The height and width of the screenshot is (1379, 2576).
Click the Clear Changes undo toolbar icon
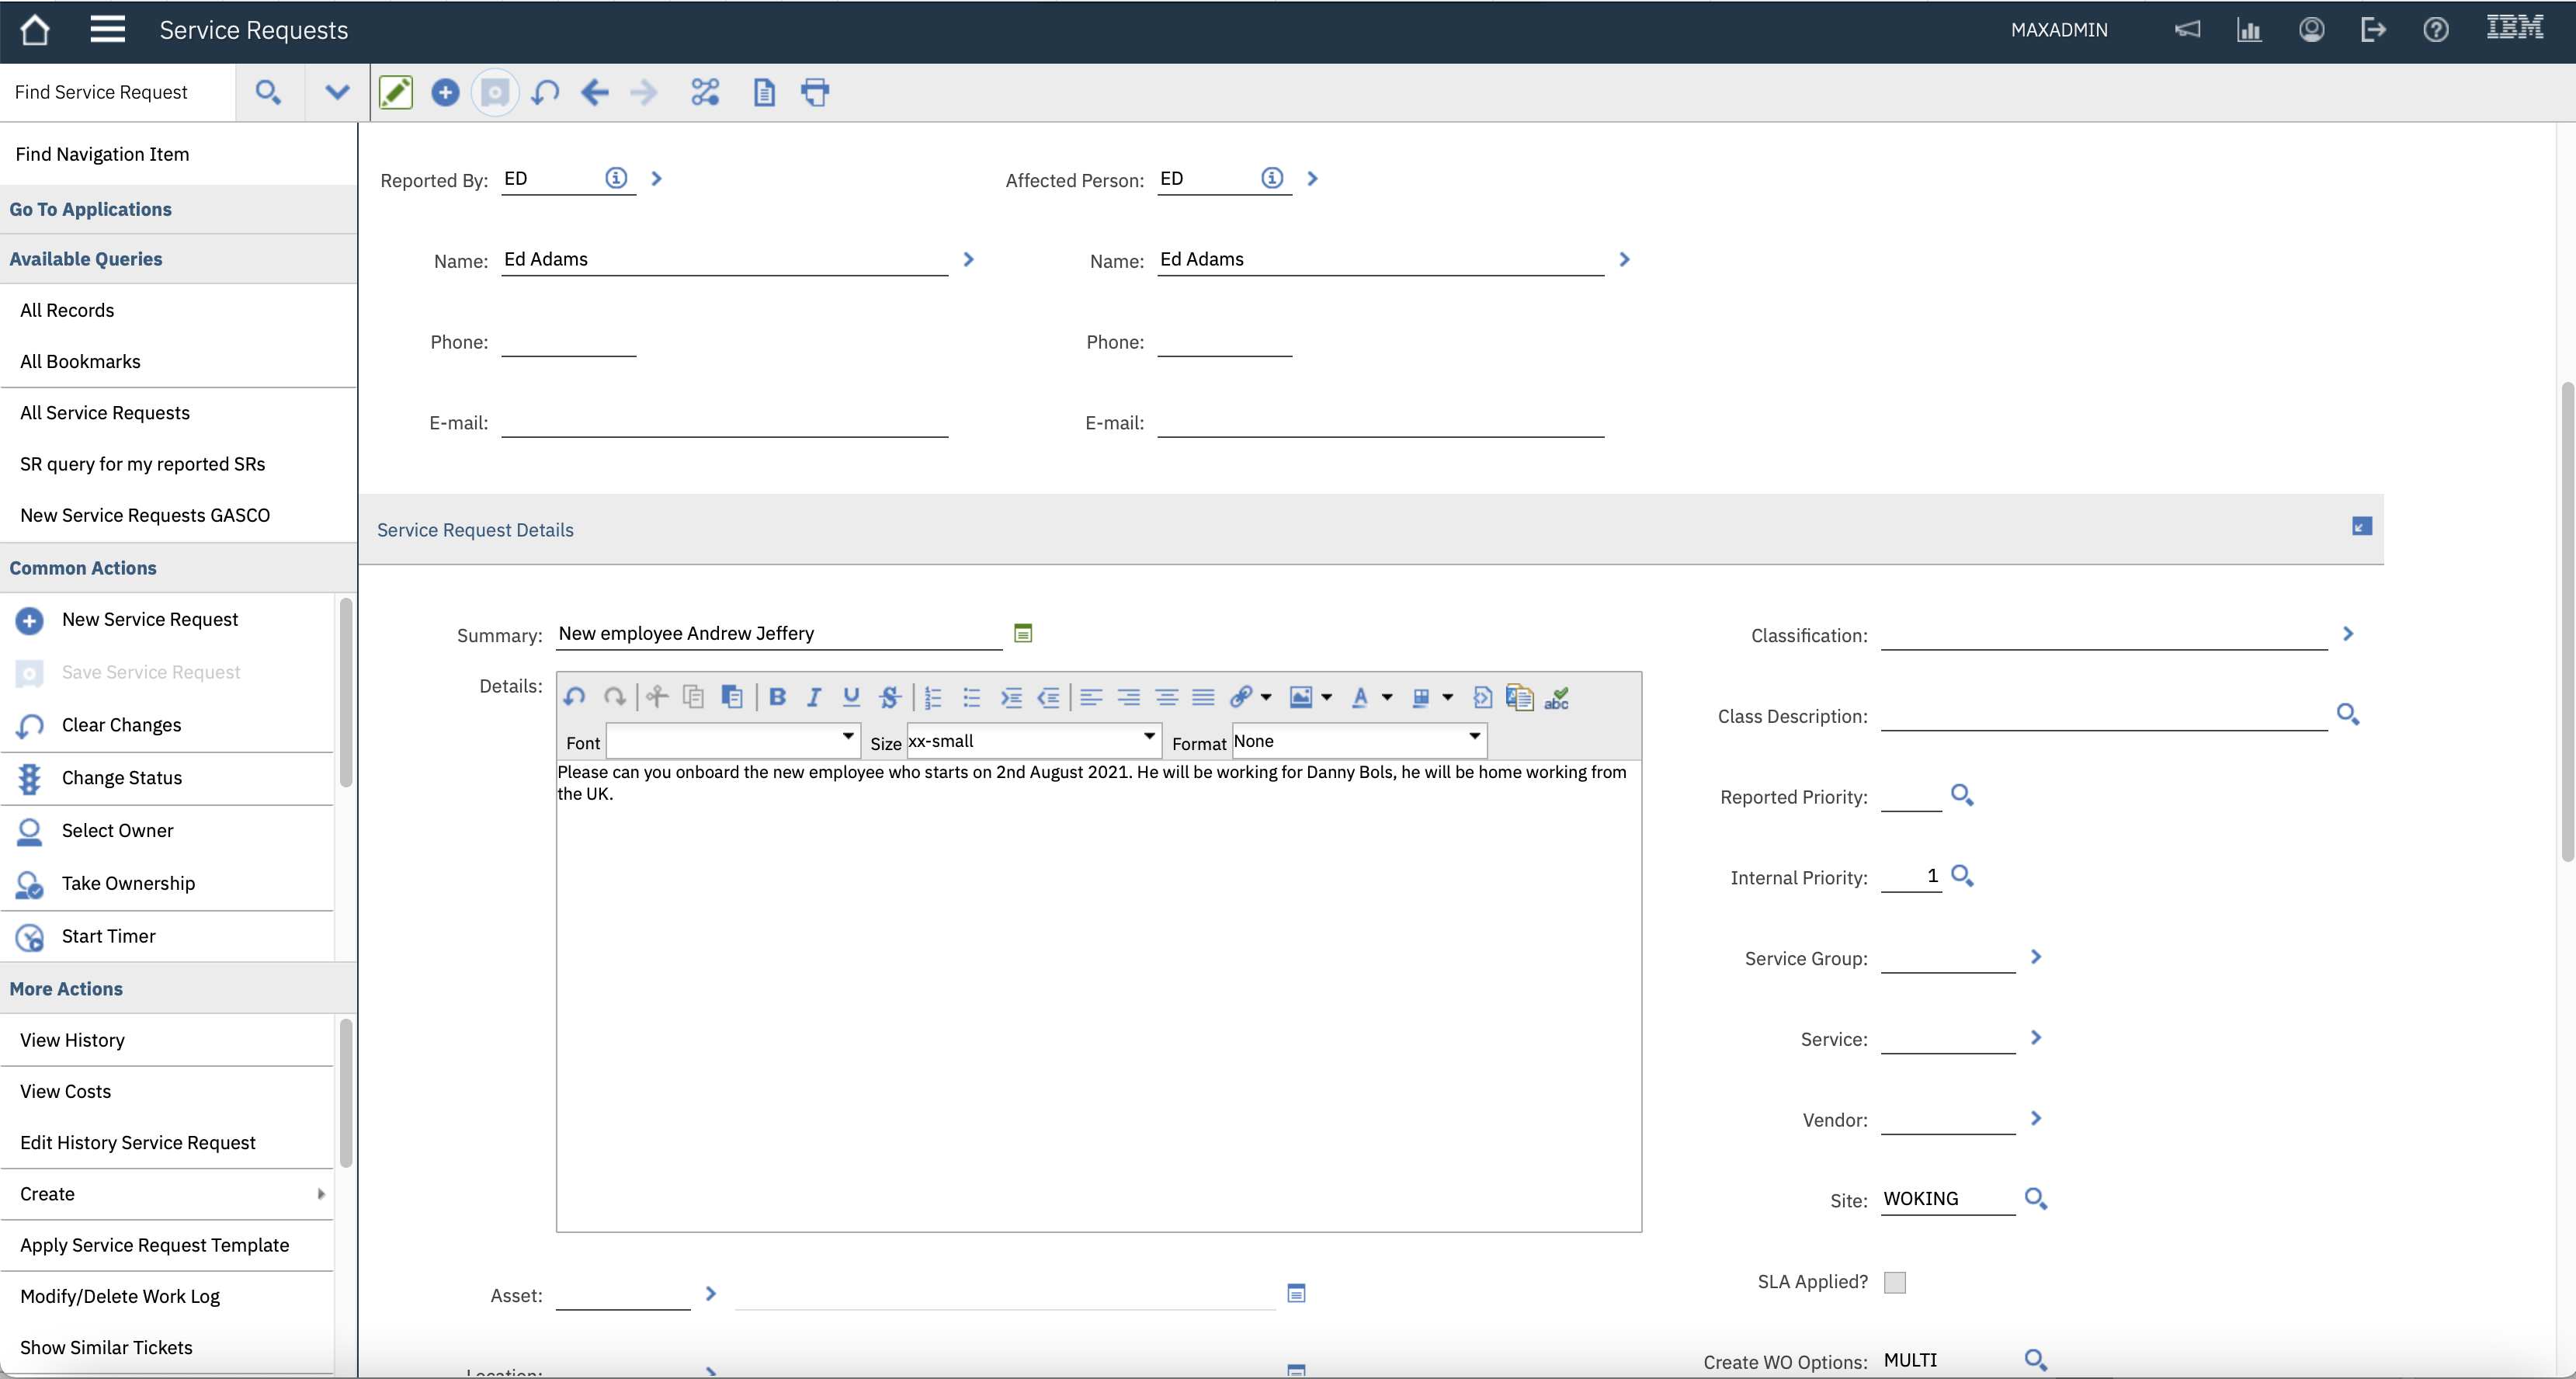[545, 93]
